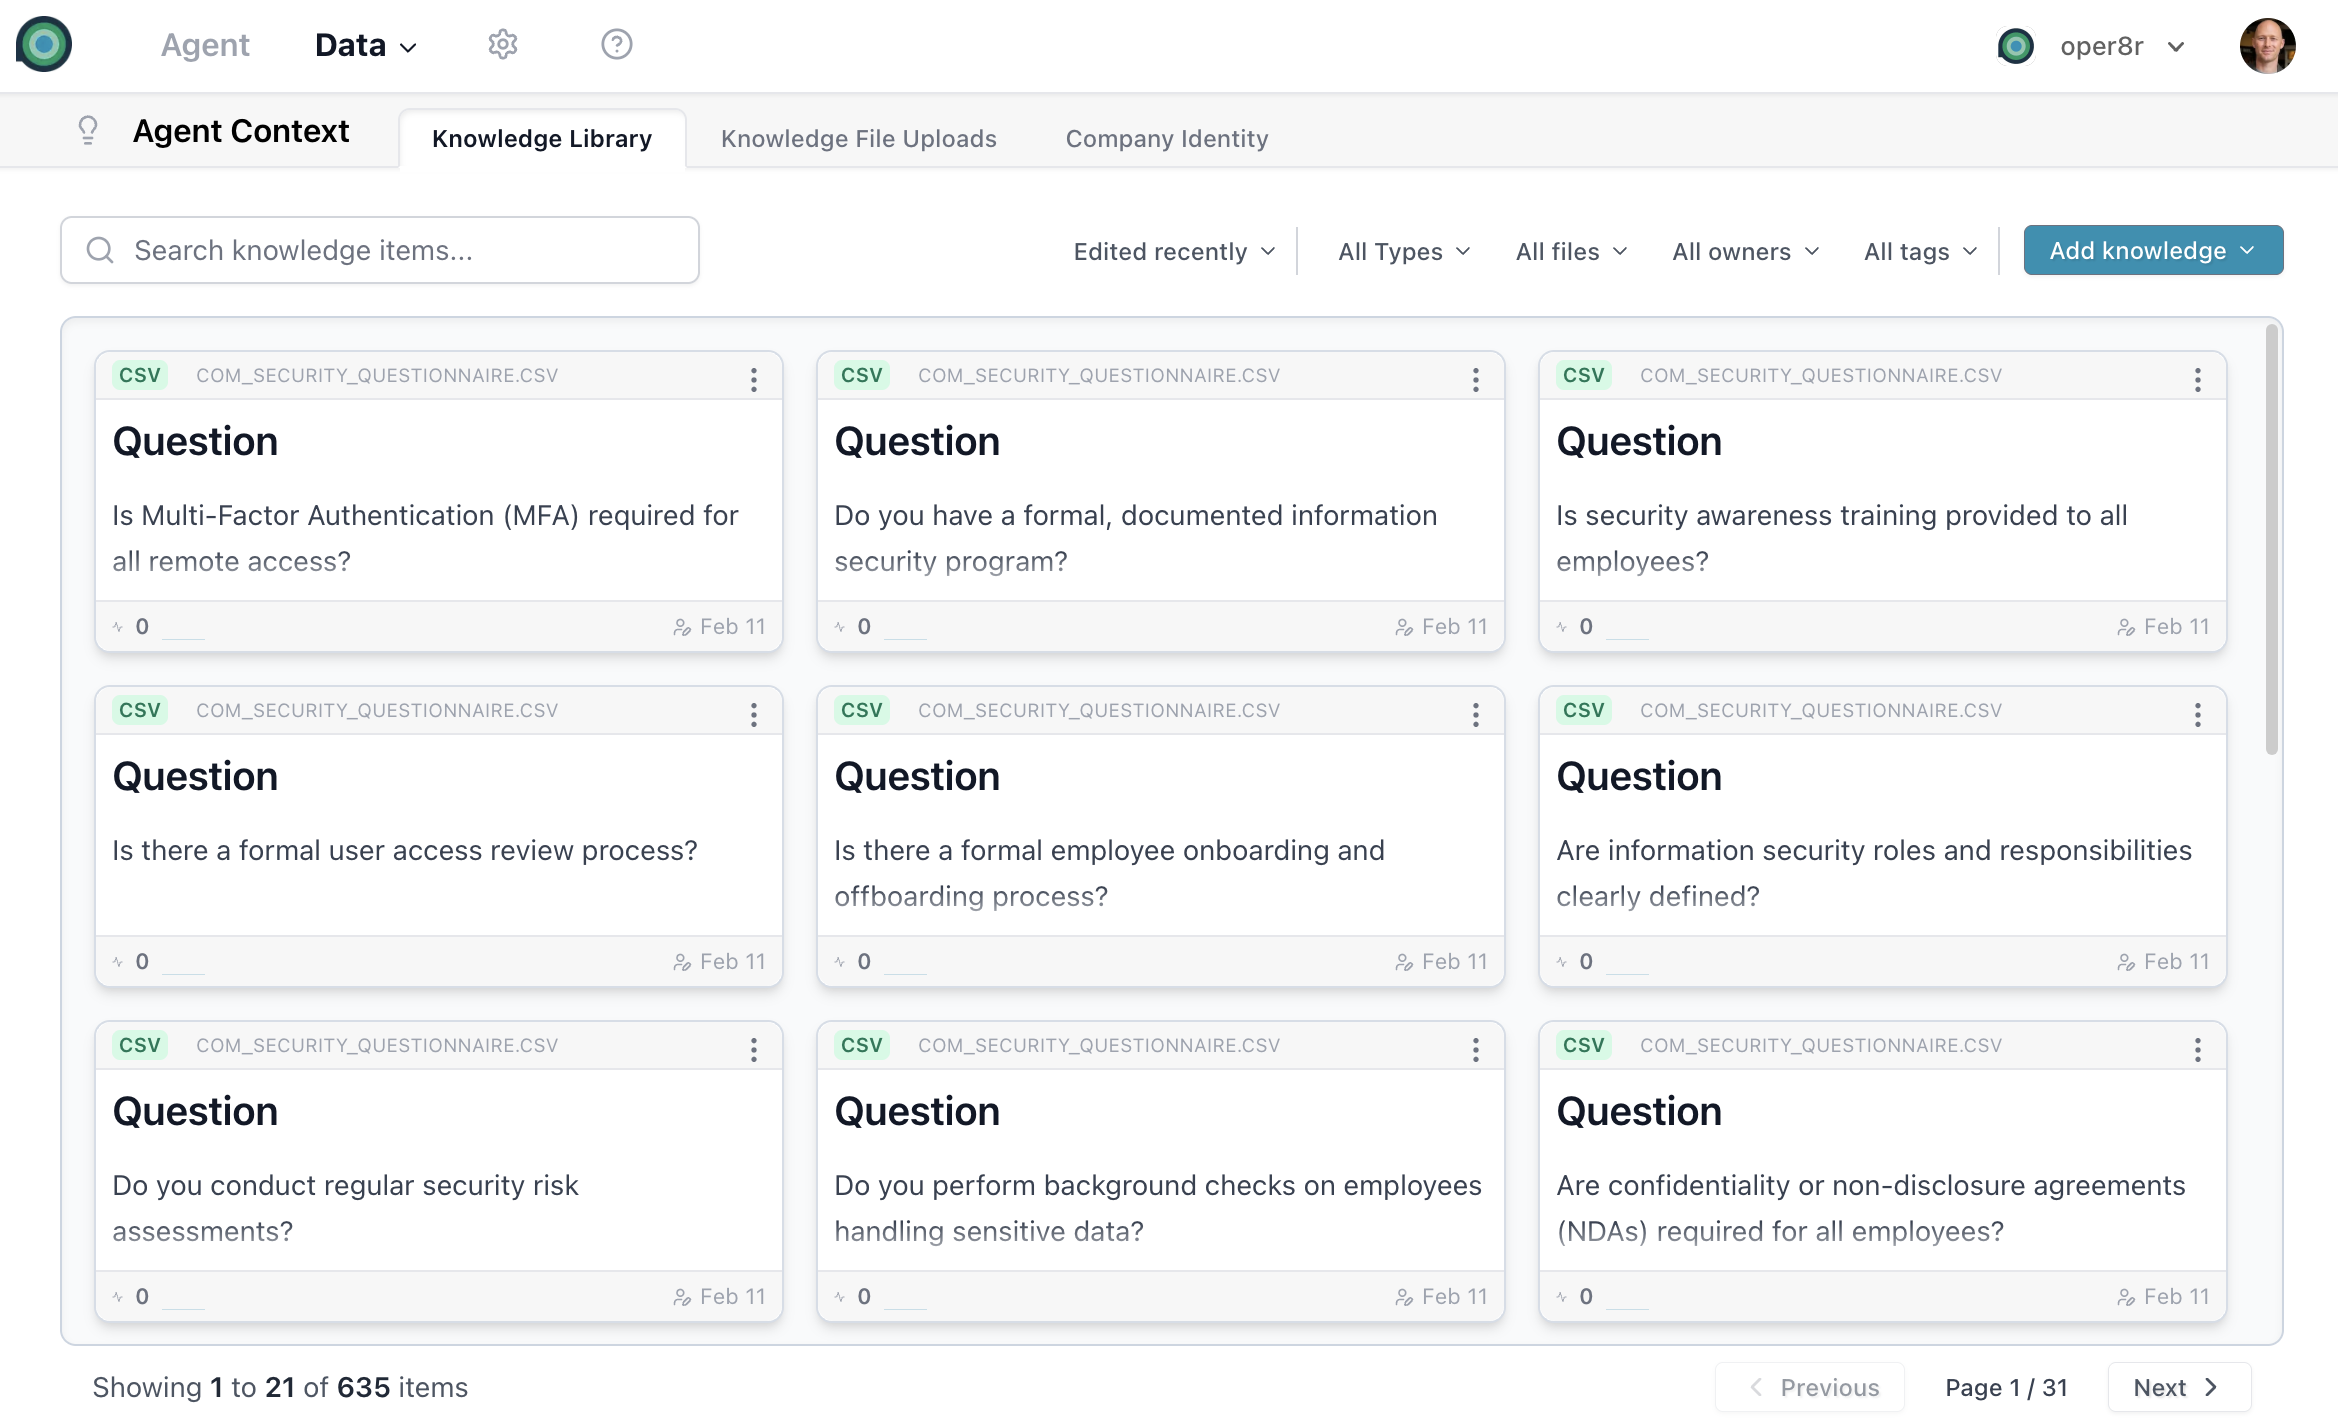Click the user profile avatar picture
Image resolution: width=2338 pixels, height=1426 pixels.
pos(2268,45)
